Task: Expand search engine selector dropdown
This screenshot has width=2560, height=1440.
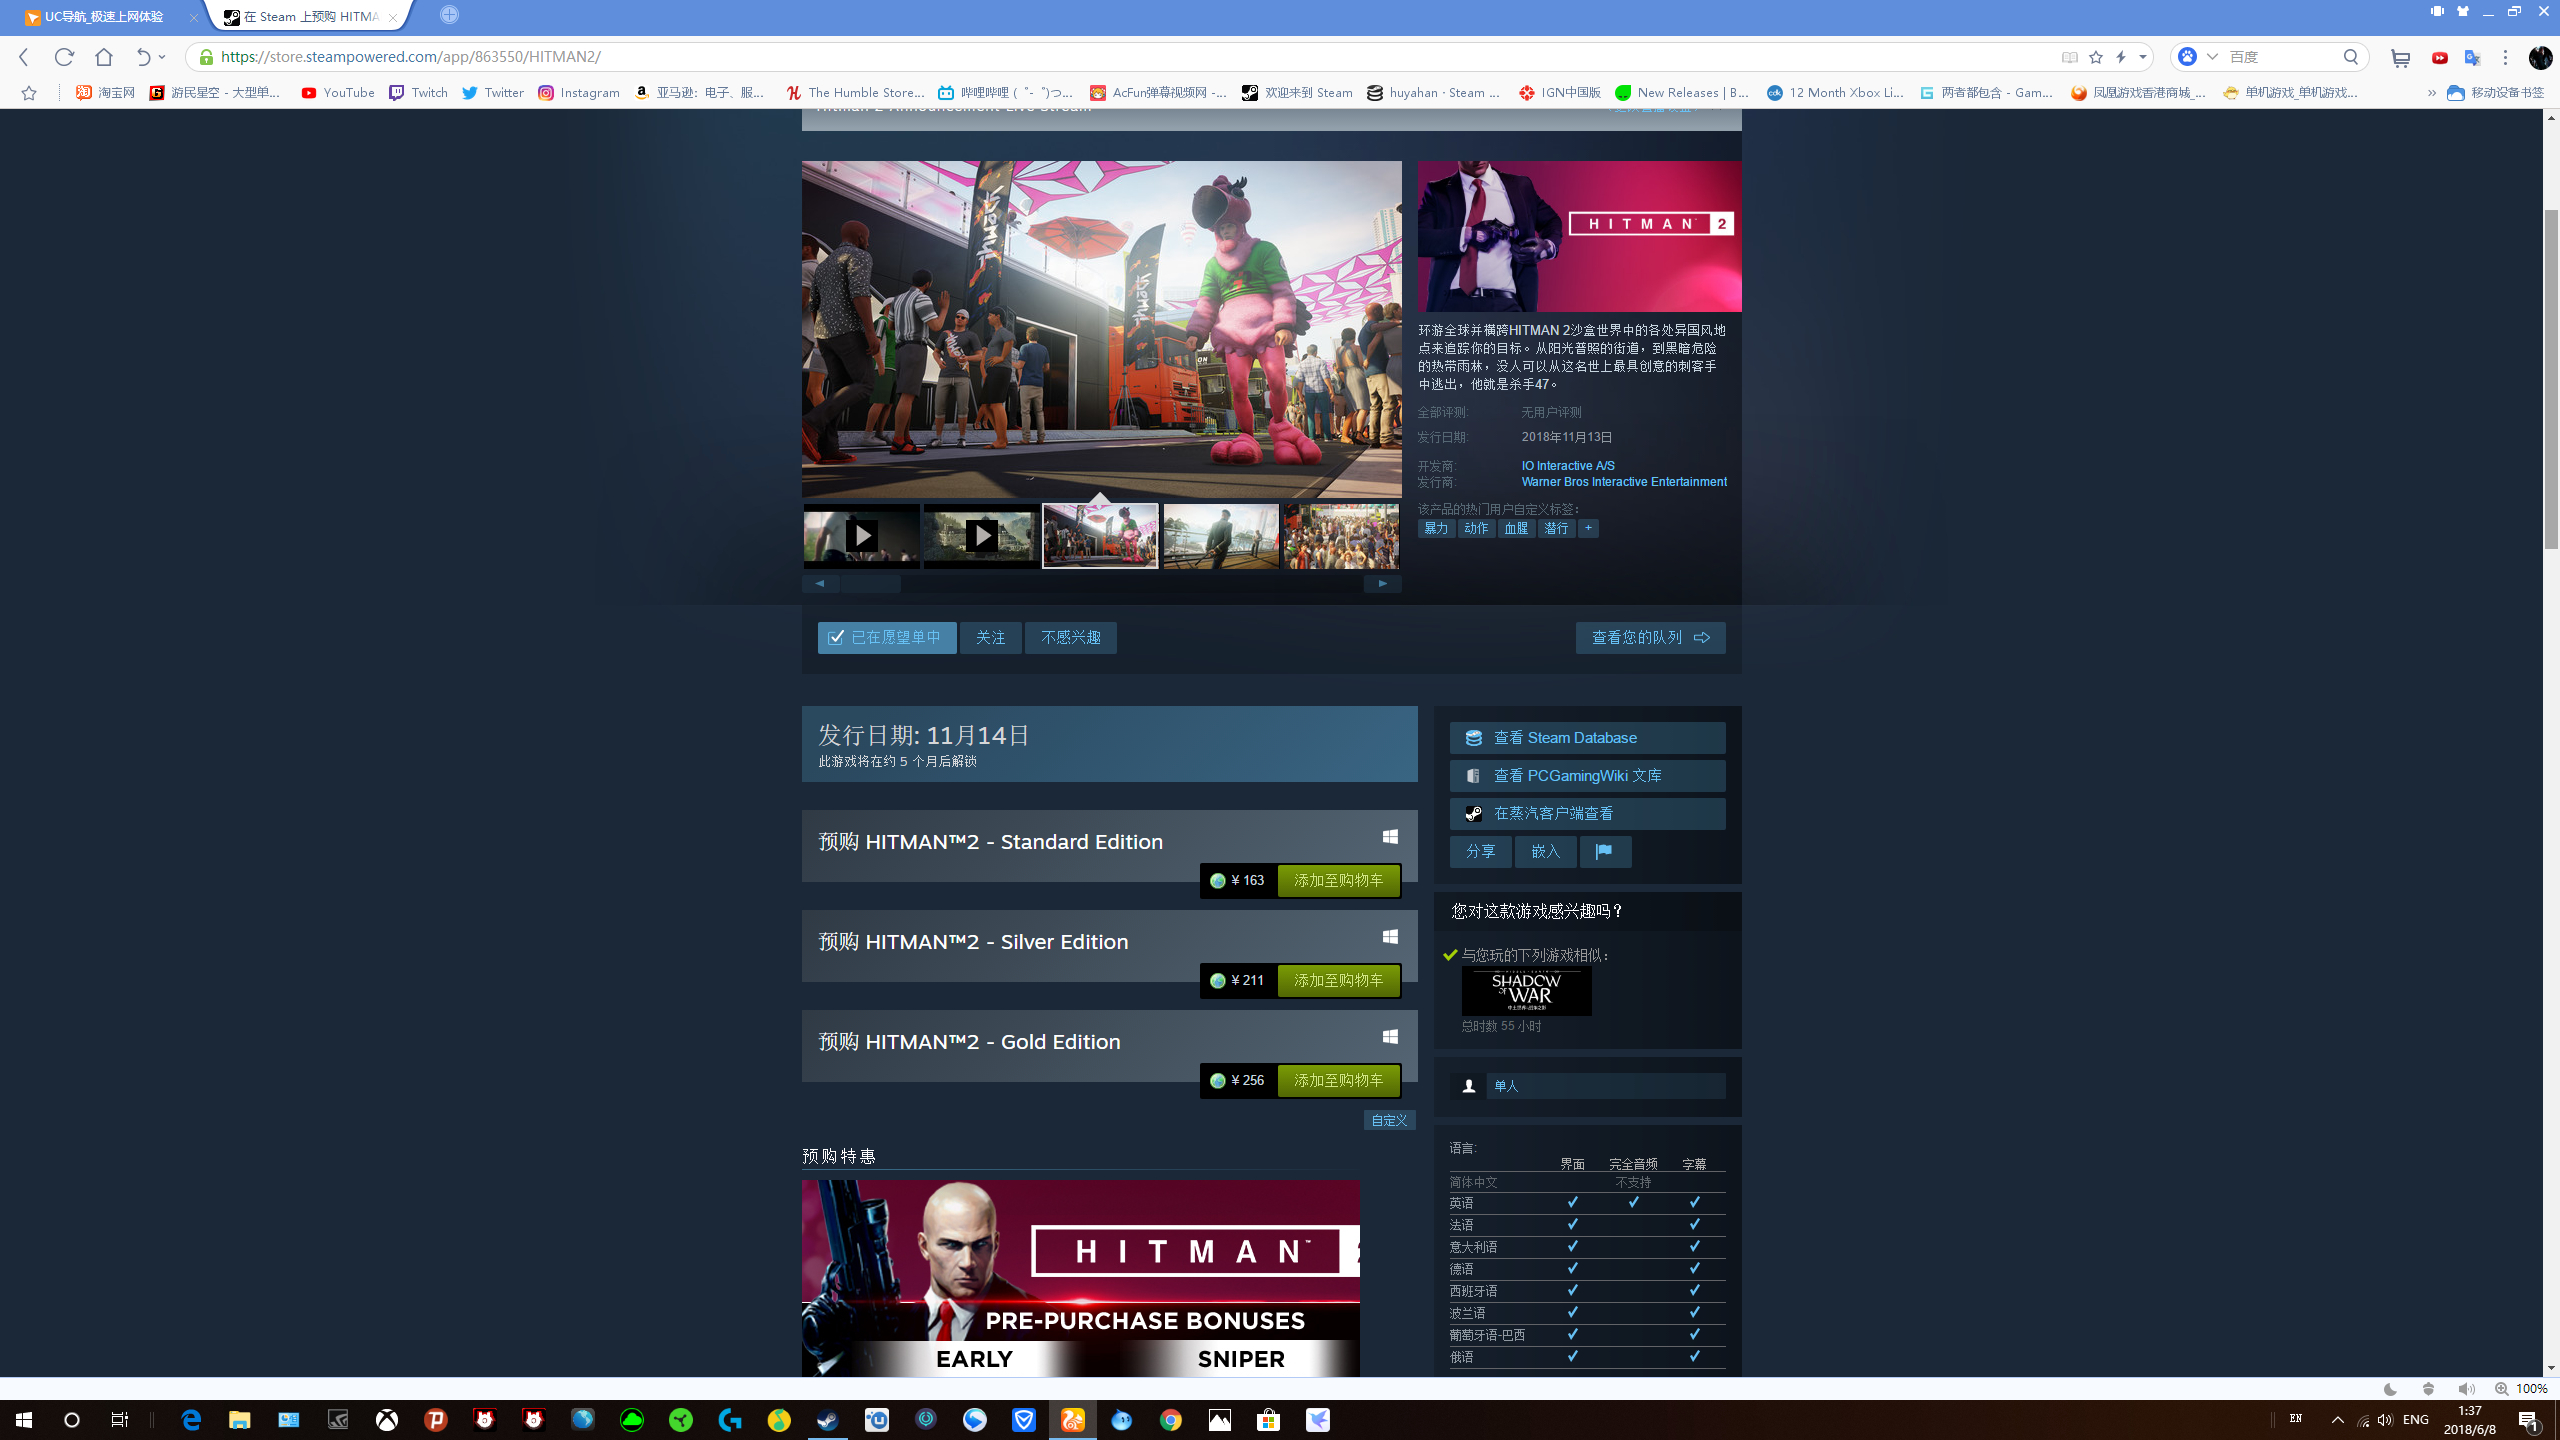Action: click(x=2211, y=57)
